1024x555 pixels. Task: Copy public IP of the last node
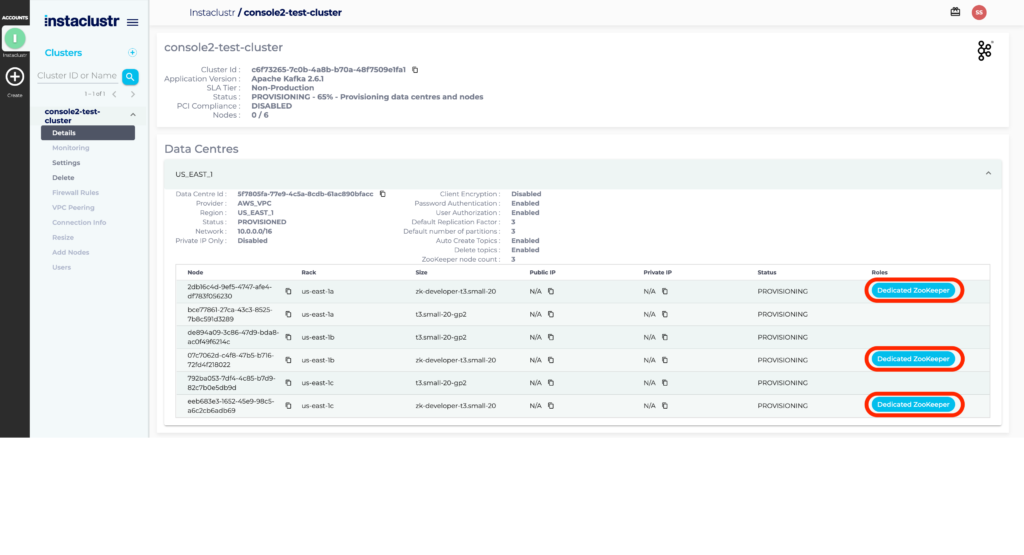coord(550,405)
